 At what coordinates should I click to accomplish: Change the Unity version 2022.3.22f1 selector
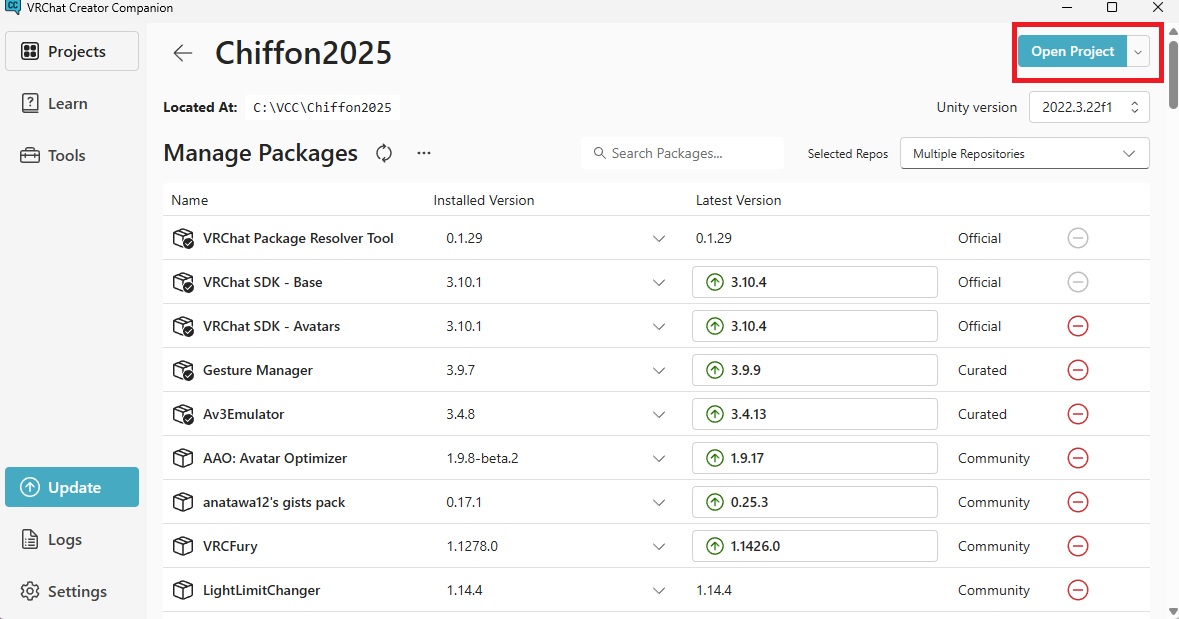(x=1089, y=108)
